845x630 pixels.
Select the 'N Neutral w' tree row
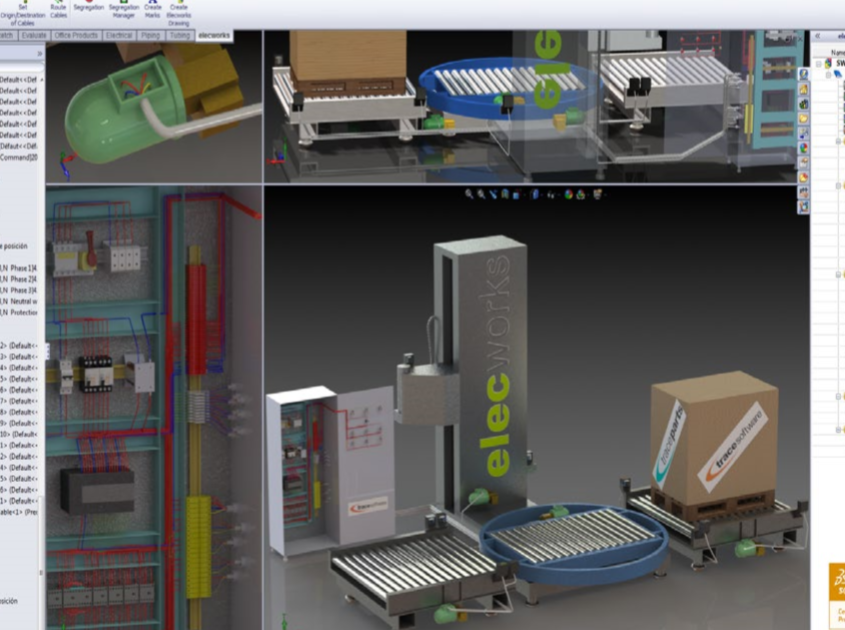point(19,301)
